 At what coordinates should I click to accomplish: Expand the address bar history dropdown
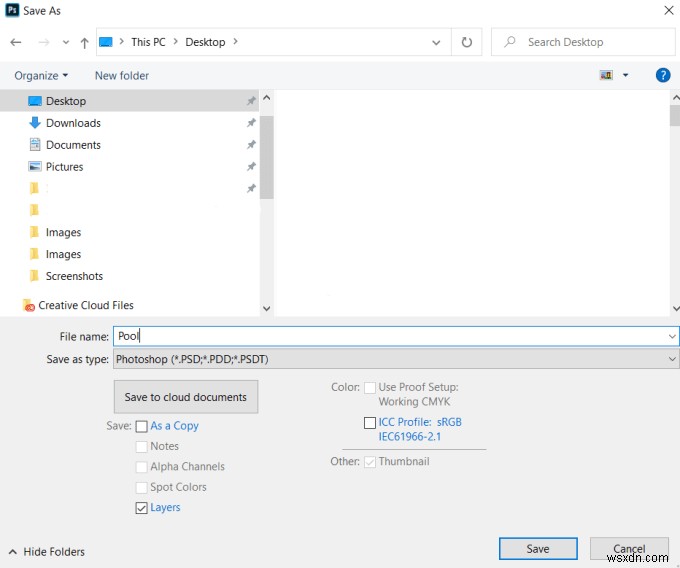click(436, 42)
